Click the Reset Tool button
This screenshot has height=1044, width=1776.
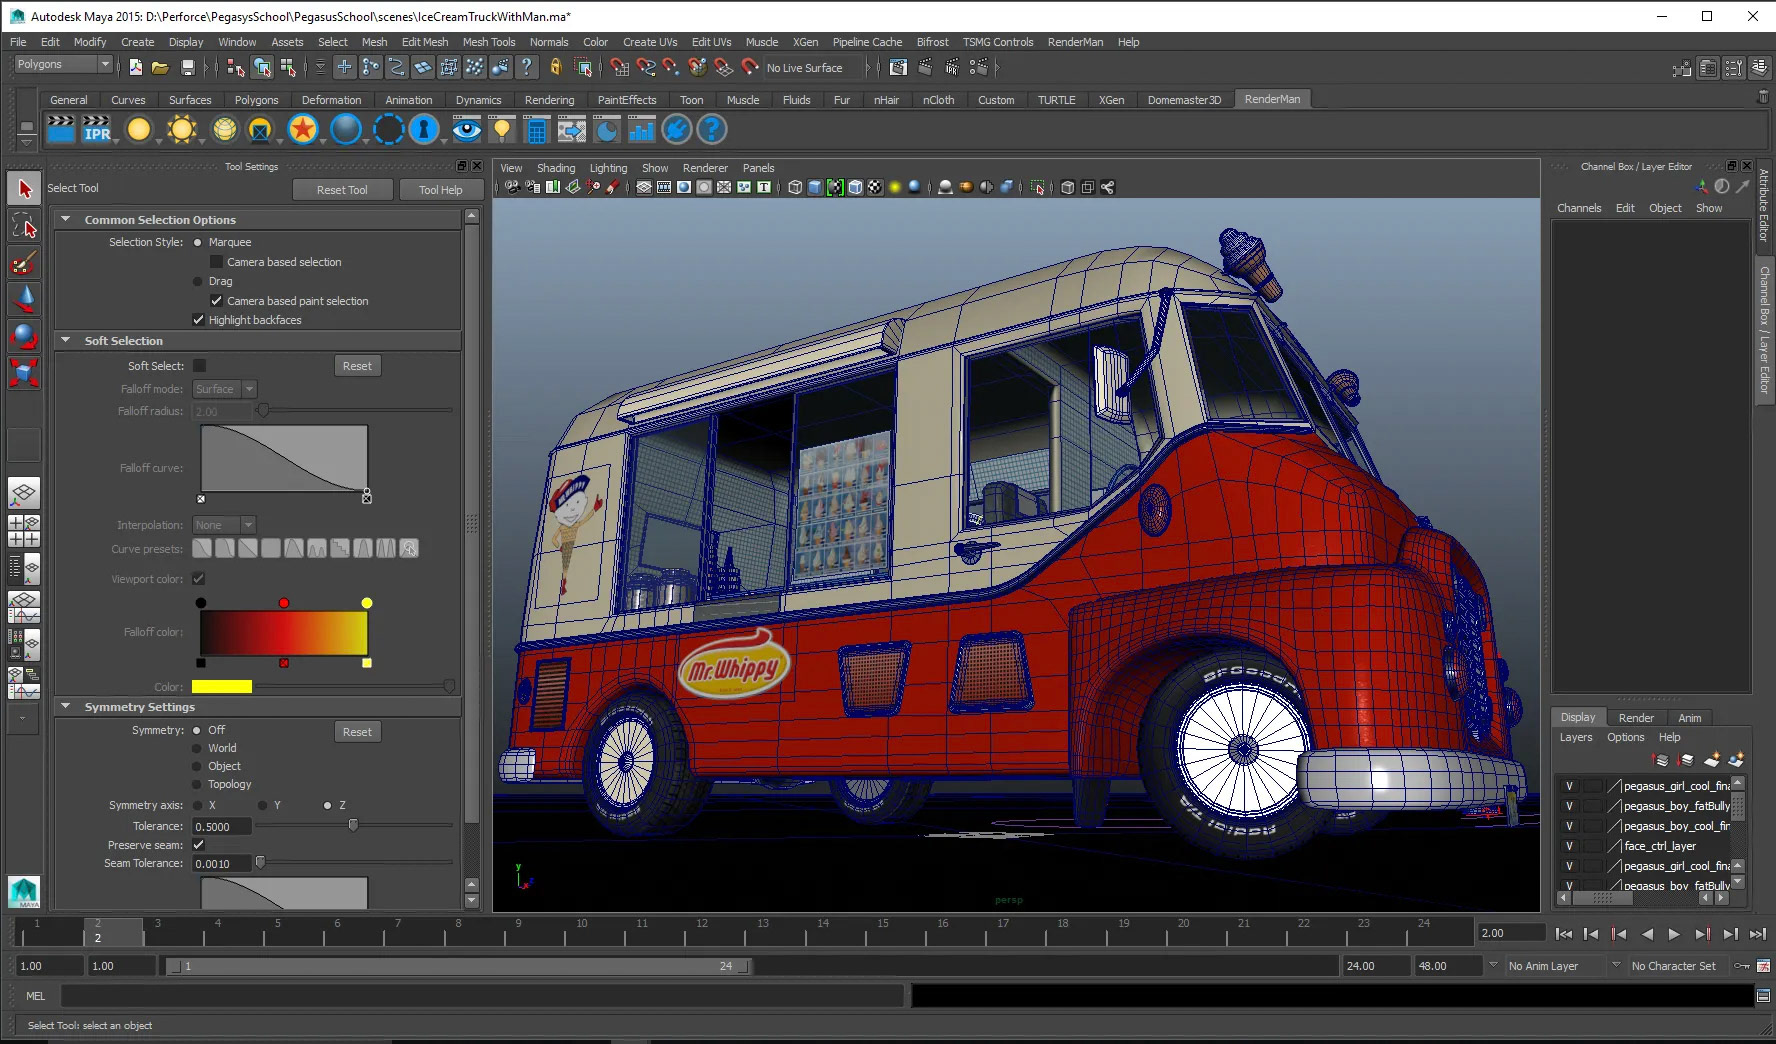tap(342, 190)
